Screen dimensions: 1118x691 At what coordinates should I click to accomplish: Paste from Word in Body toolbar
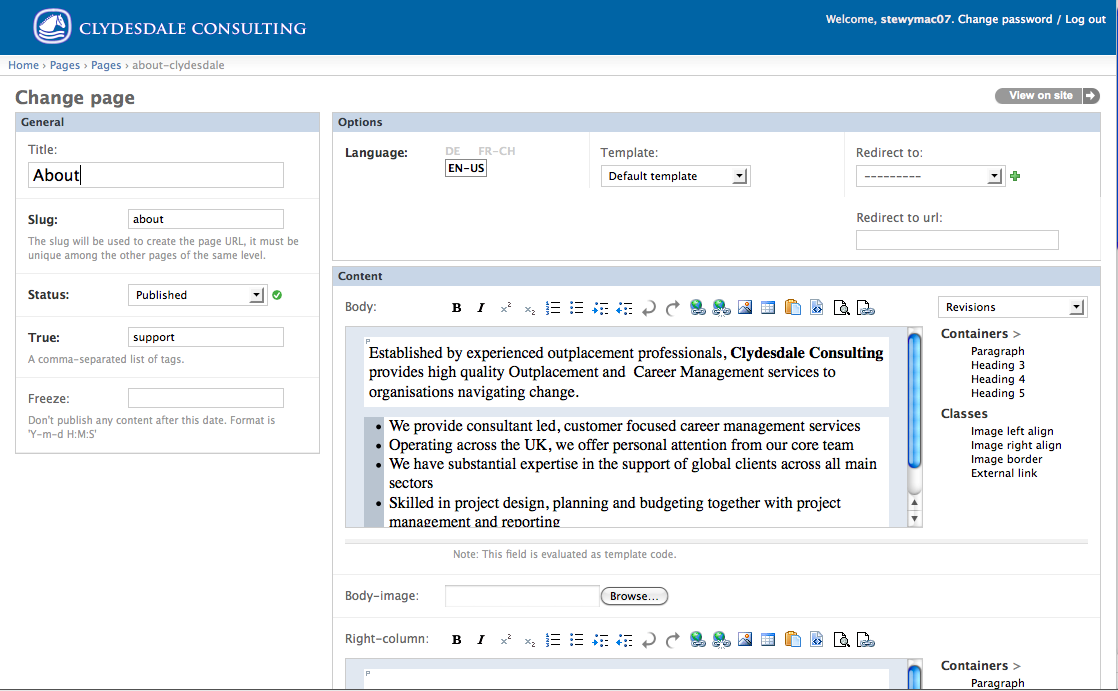pyautogui.click(x=792, y=308)
